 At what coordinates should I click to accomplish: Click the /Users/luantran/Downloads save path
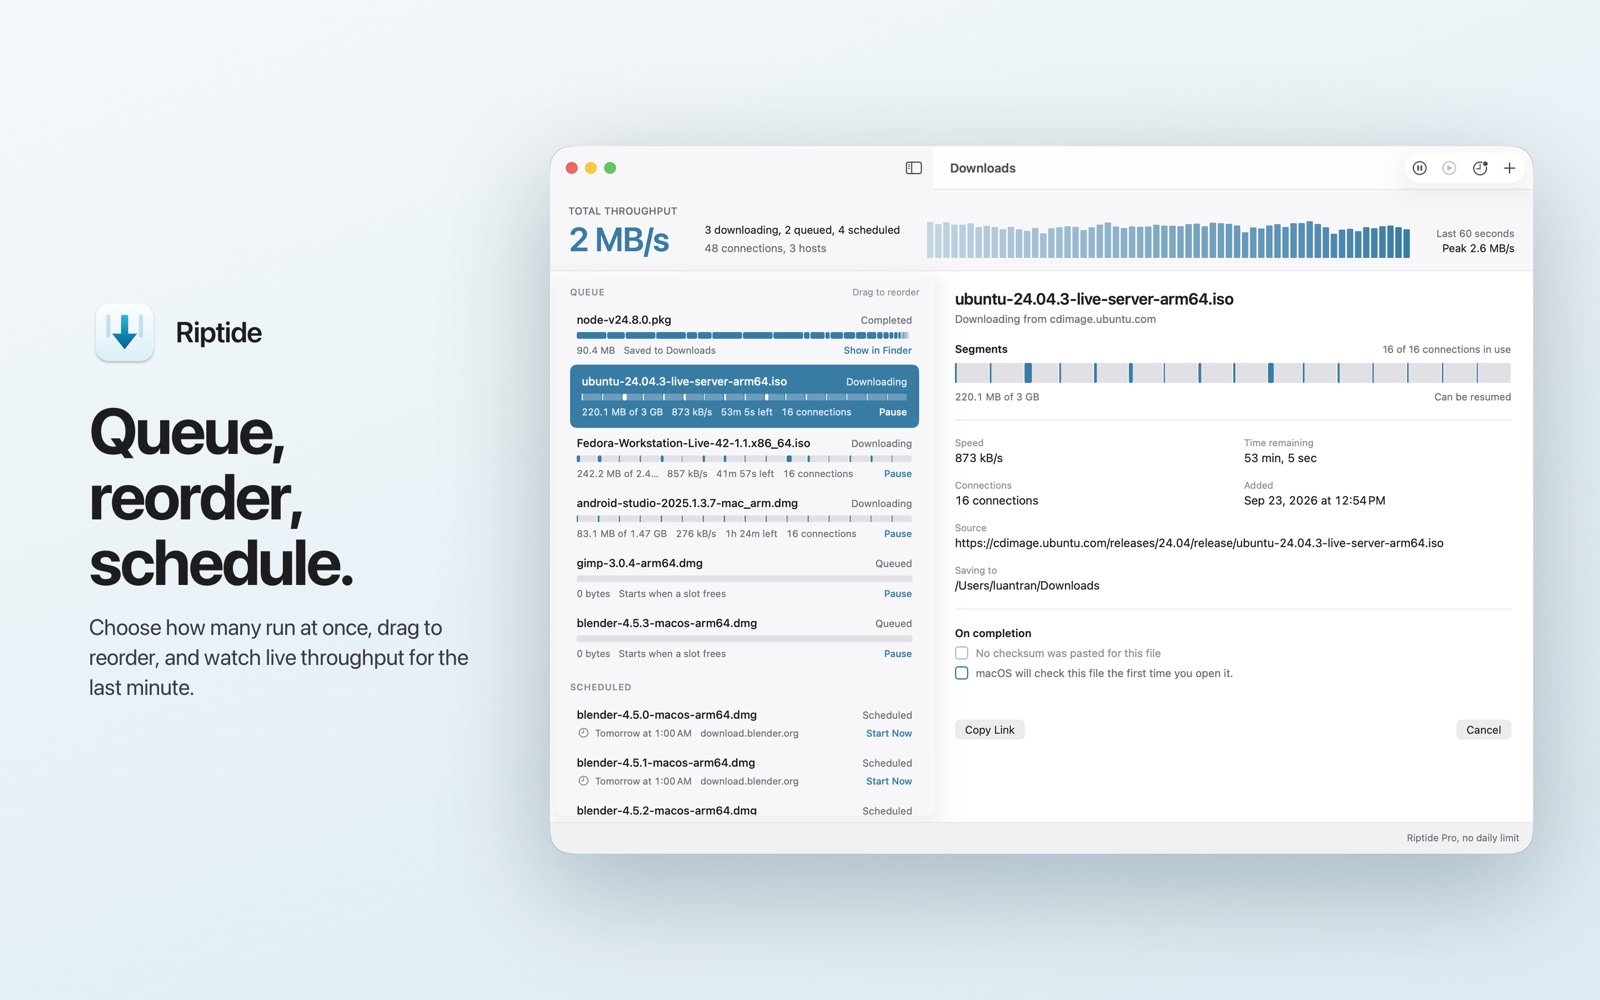click(x=1027, y=586)
